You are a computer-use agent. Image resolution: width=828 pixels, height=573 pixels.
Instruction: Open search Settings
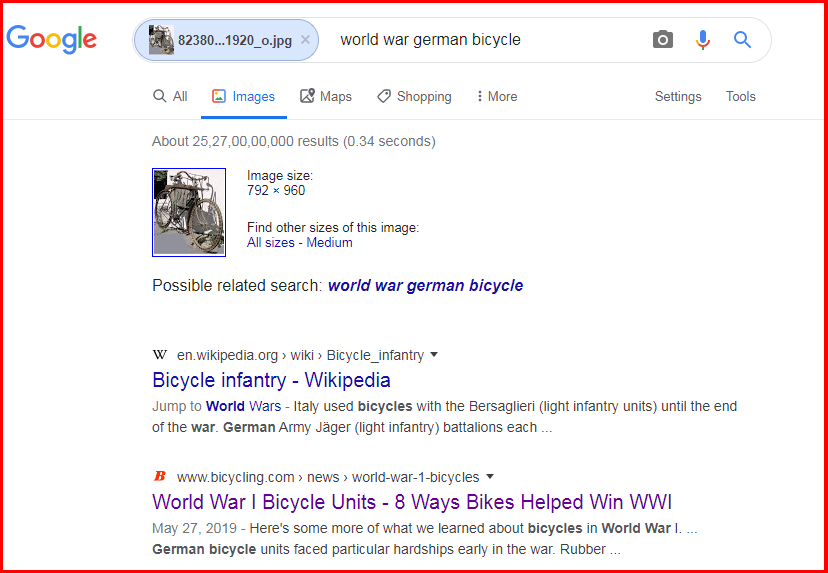pos(678,96)
